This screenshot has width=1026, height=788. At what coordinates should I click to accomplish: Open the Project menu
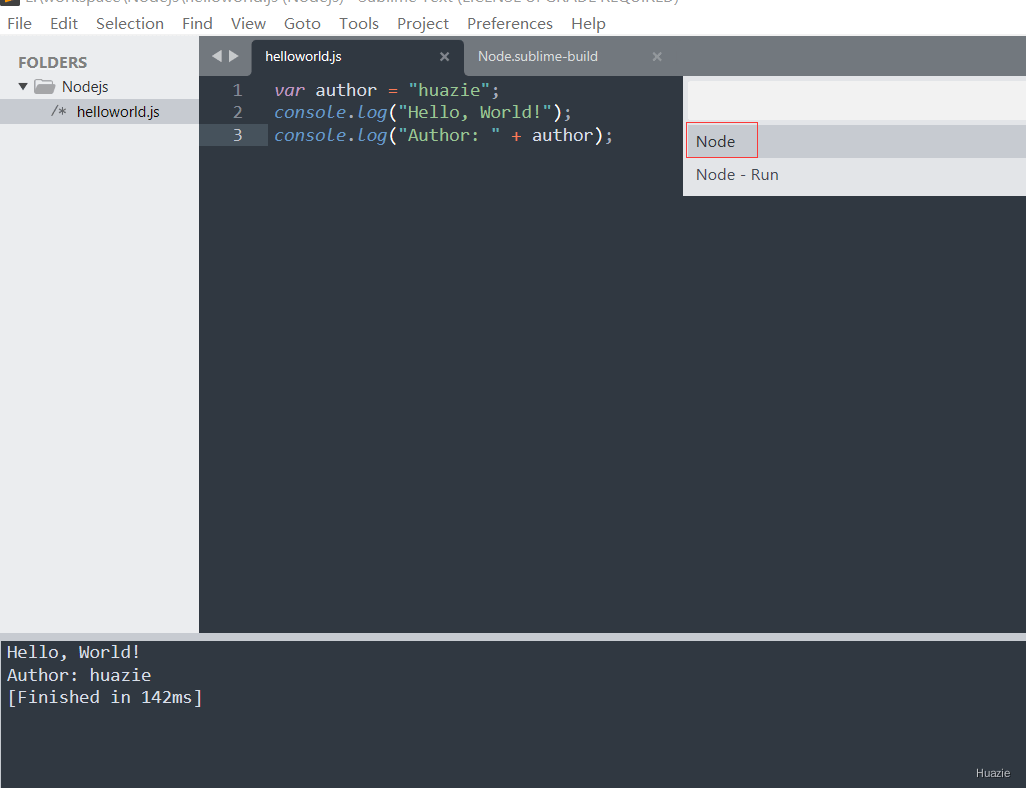coord(422,23)
